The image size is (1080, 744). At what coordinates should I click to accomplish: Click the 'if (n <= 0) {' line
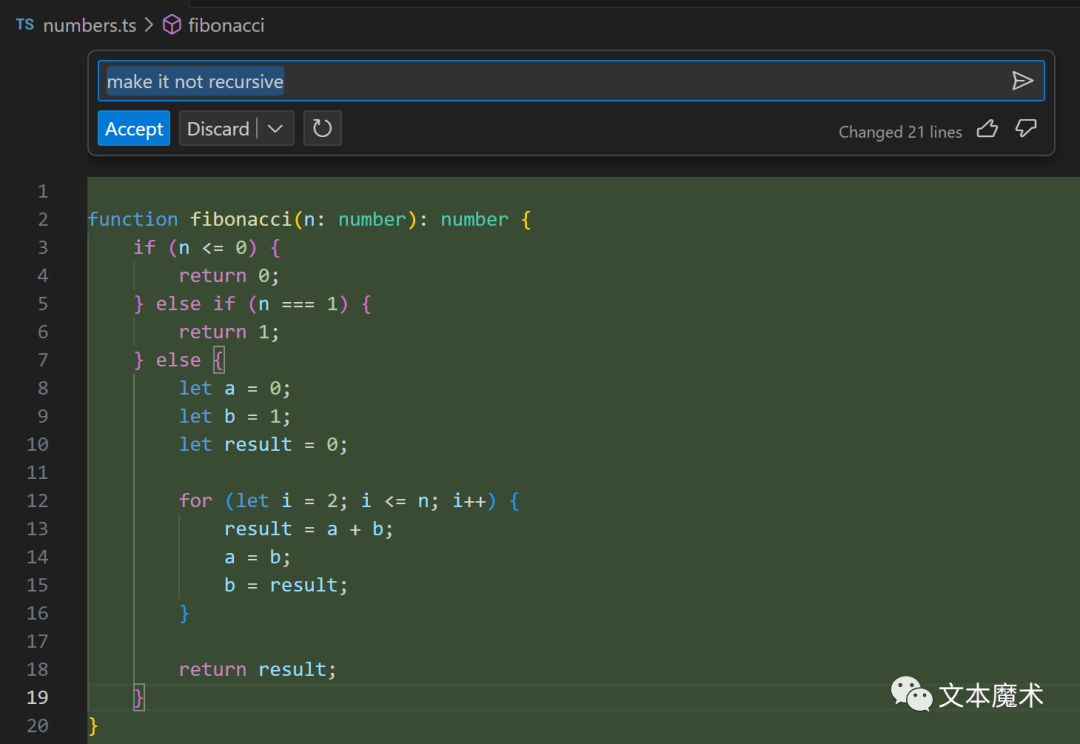point(207,247)
